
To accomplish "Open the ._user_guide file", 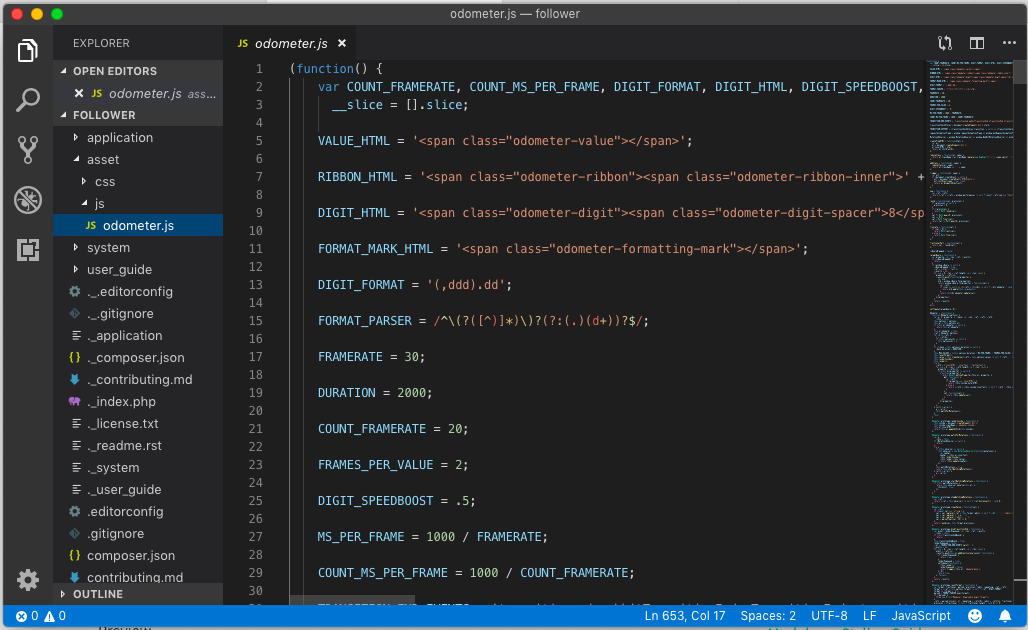I will coord(138,489).
